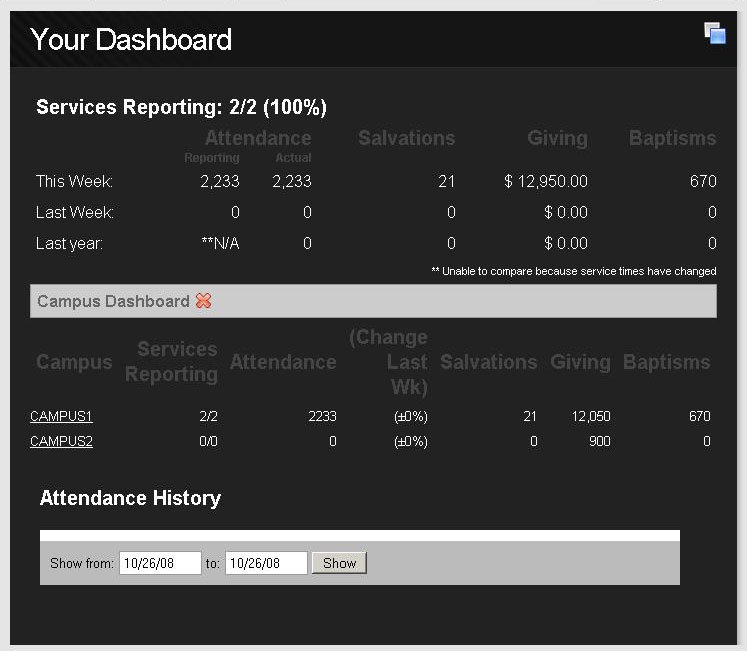747x651 pixels.
Task: Click the Your Dashboard title
Action: point(131,39)
